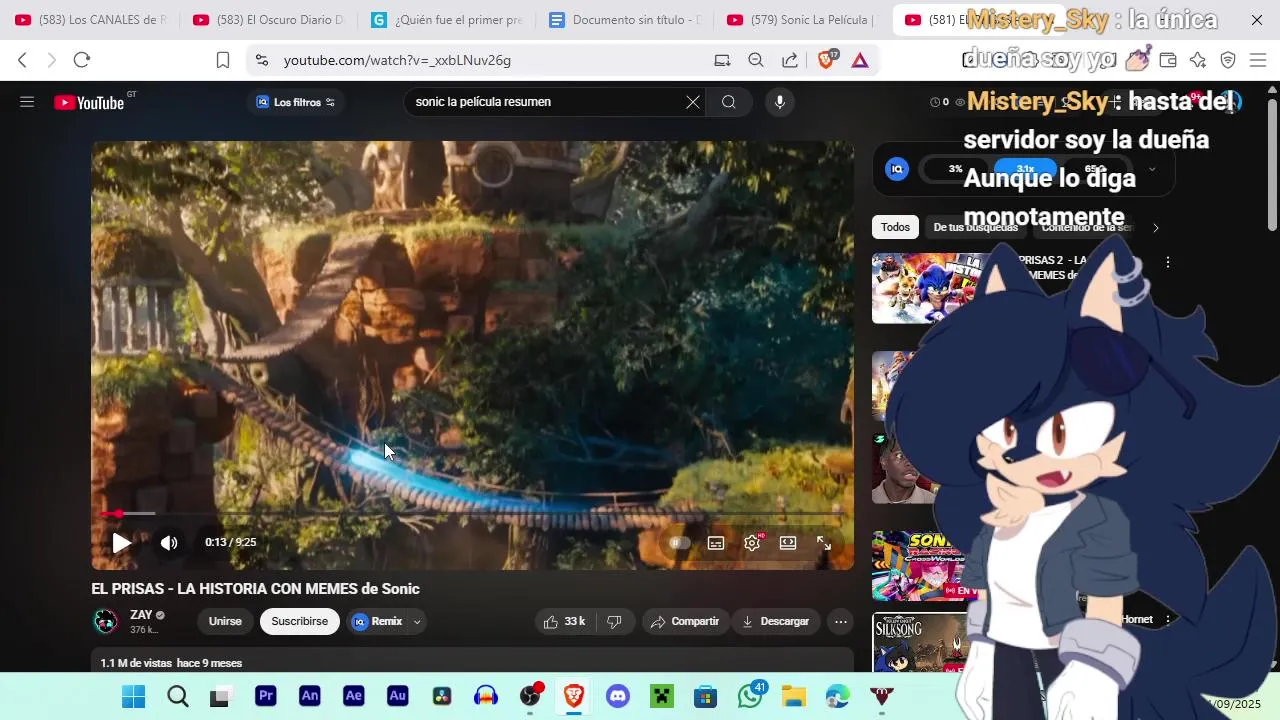Show more filter chips arrow

point(1155,227)
